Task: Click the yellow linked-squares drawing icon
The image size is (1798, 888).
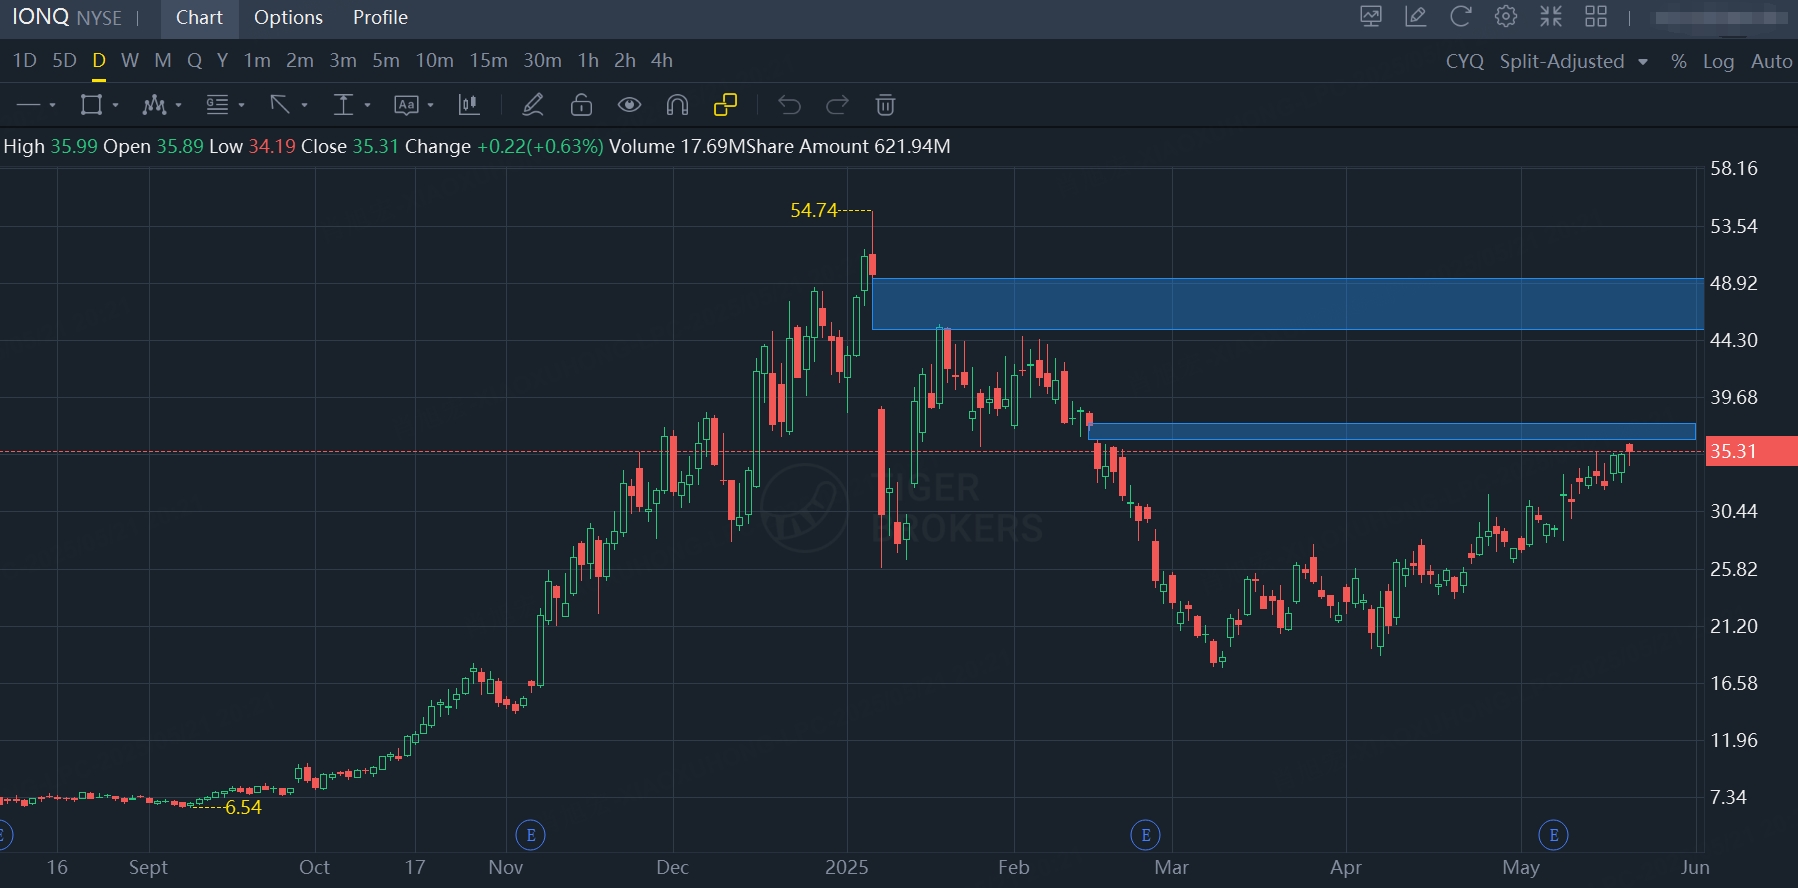Action: (725, 105)
